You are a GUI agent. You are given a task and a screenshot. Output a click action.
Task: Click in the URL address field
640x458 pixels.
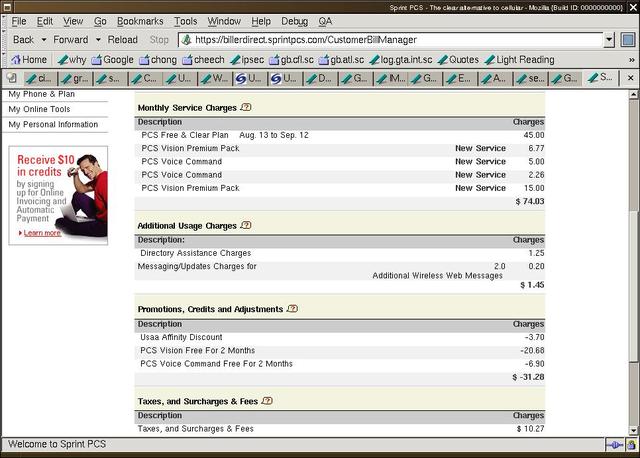pos(392,40)
